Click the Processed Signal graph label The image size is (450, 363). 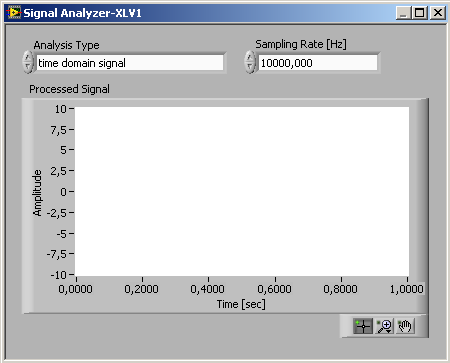[69, 89]
